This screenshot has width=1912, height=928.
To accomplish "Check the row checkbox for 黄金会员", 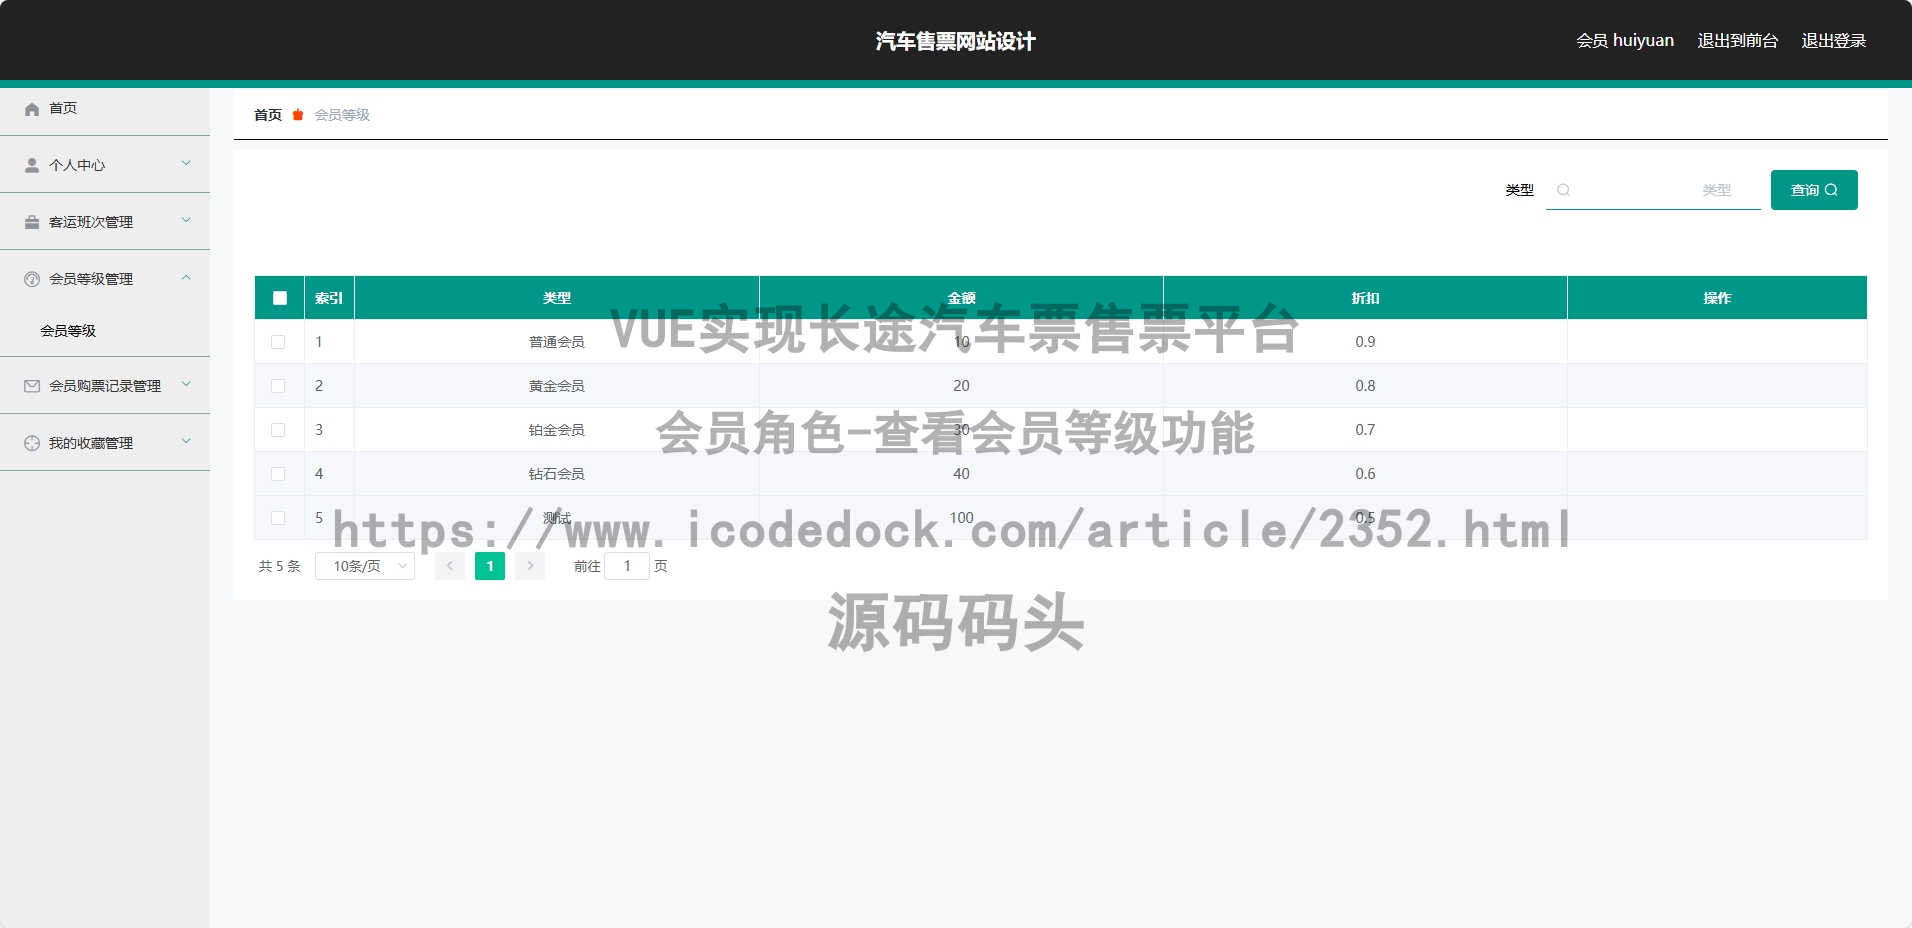I will [278, 386].
